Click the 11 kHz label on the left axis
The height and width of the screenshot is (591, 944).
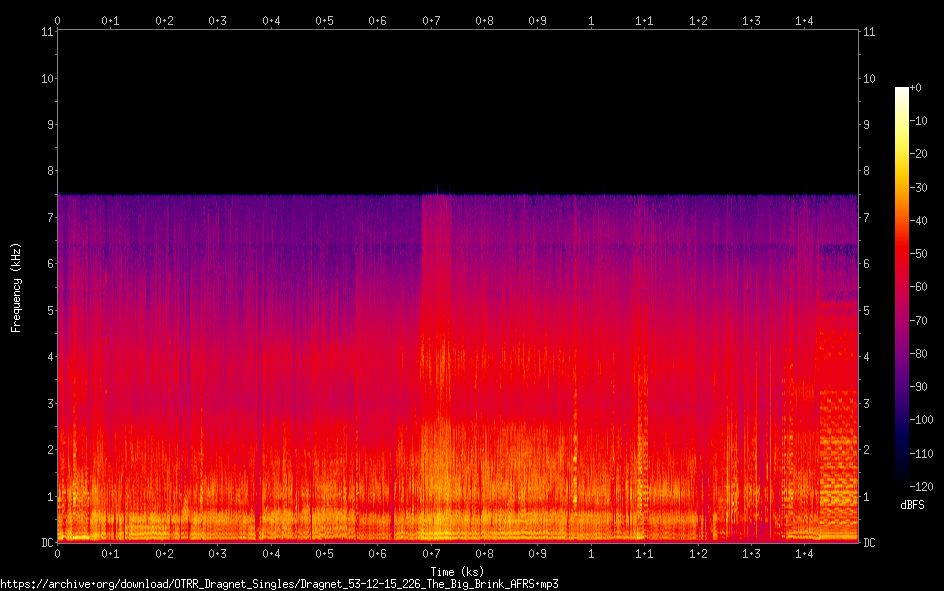(46, 32)
